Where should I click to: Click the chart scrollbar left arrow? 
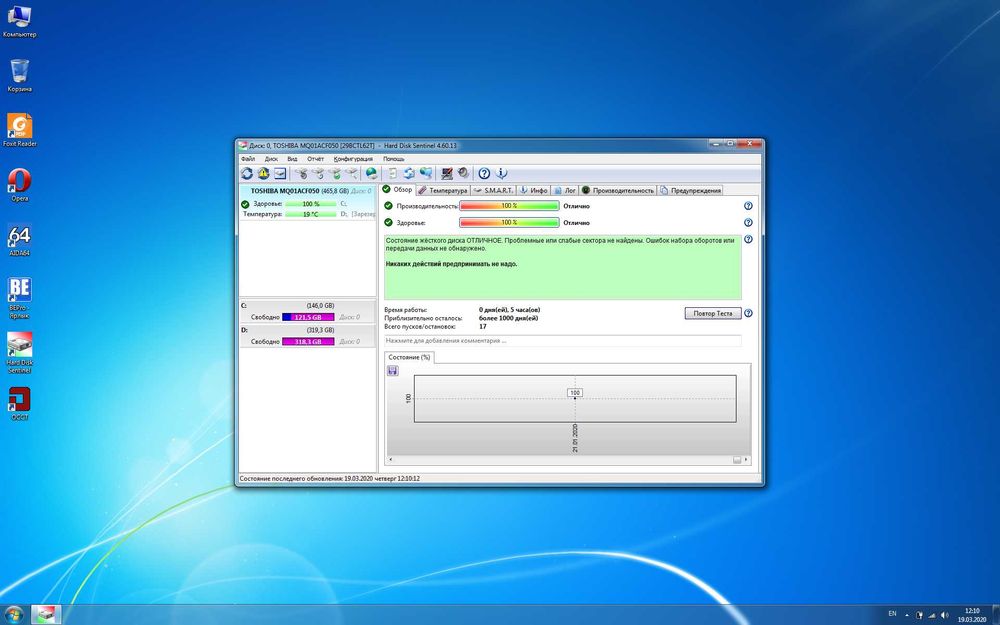[x=390, y=460]
